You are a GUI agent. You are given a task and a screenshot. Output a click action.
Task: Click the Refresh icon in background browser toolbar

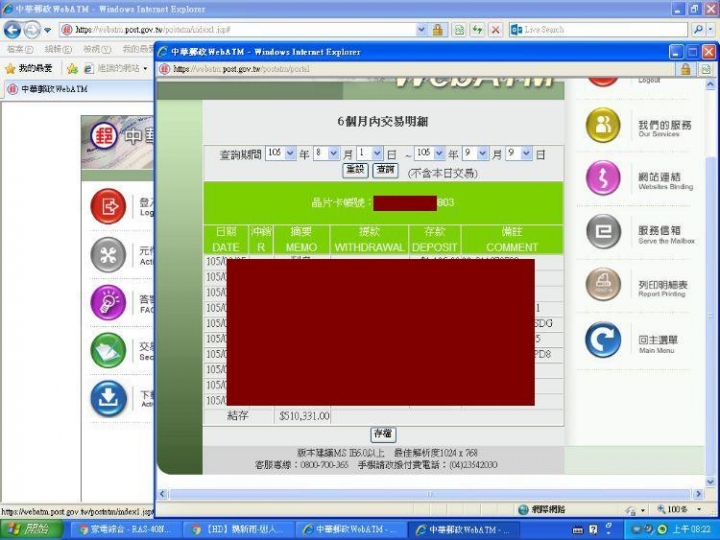tap(478, 30)
